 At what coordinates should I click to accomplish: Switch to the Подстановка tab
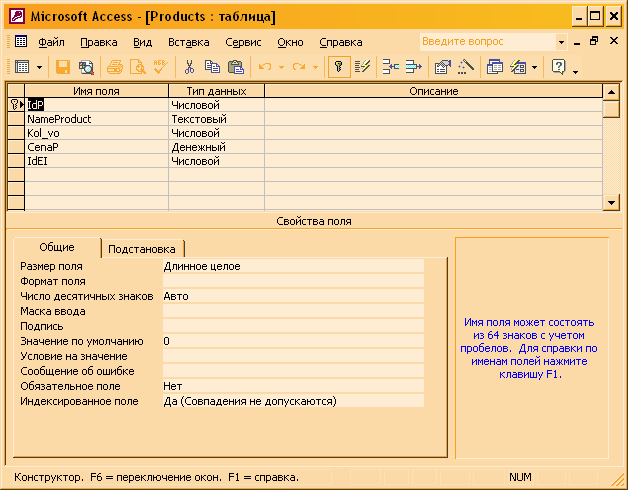(x=142, y=249)
